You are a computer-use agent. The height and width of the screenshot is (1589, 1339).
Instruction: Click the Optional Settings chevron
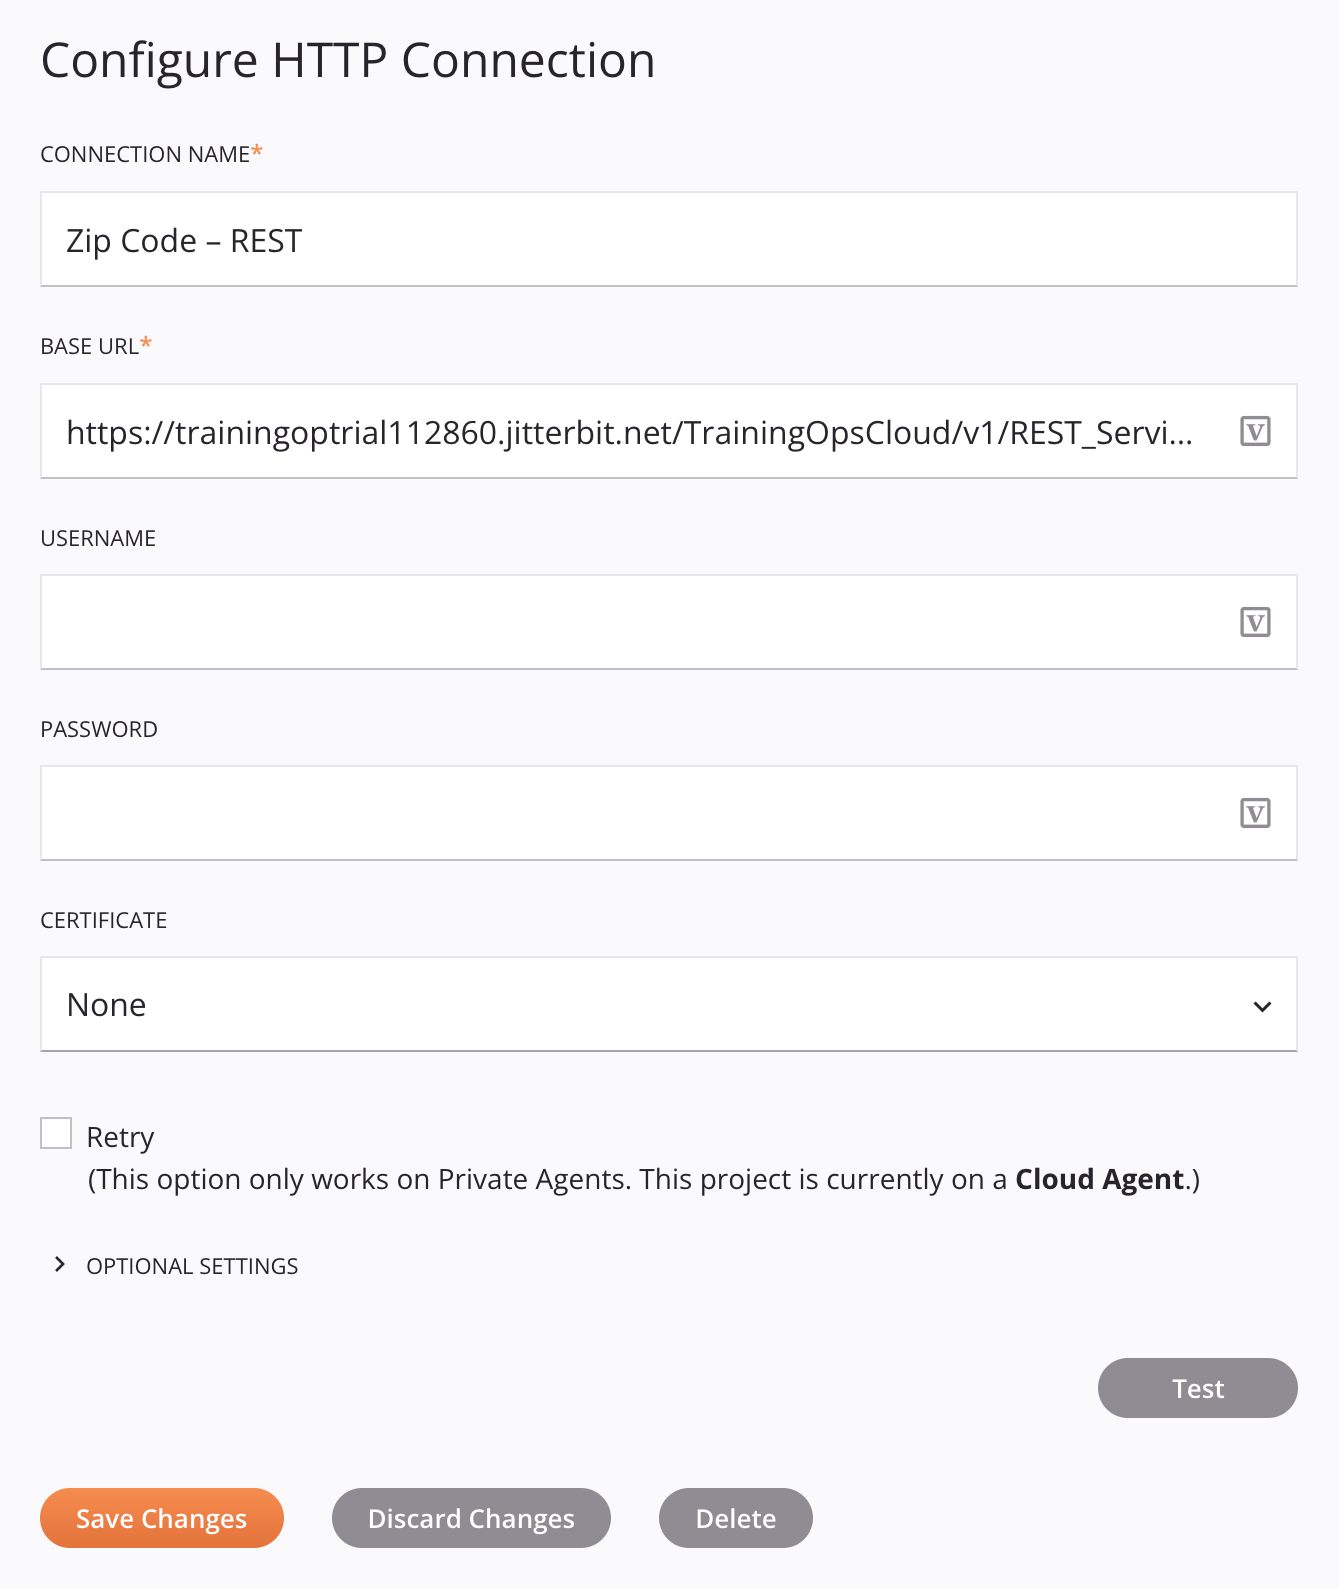[x=58, y=1265]
